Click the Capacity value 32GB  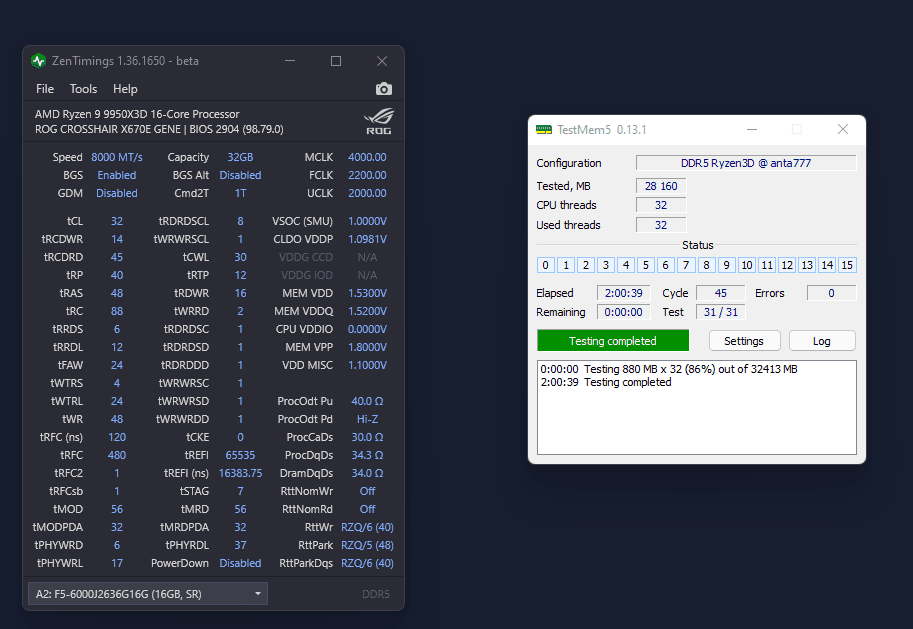(240, 157)
